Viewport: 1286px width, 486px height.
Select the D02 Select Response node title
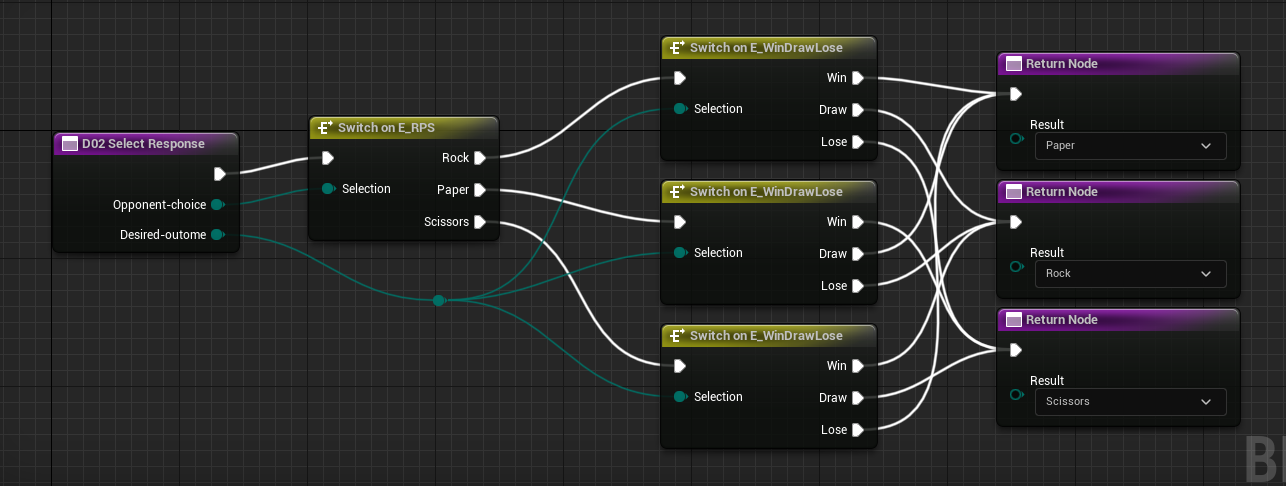[x=143, y=144]
